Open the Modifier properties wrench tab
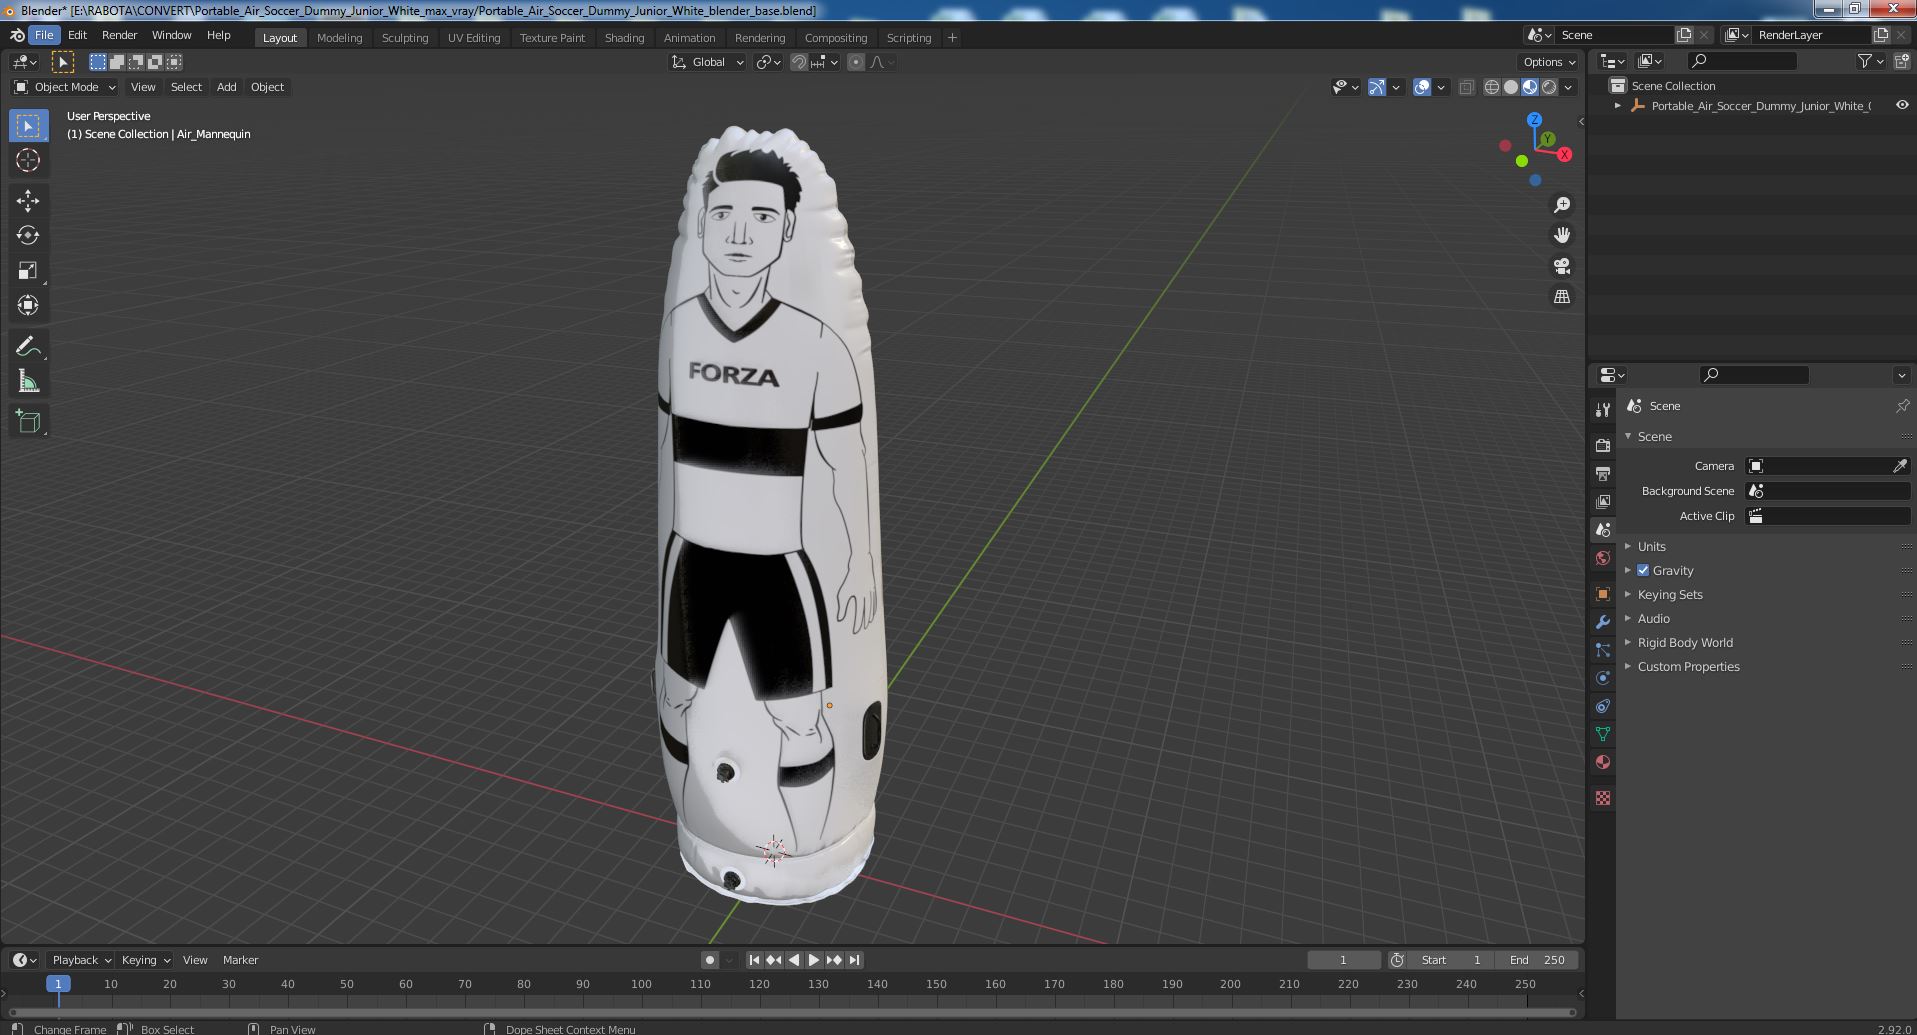1917x1035 pixels. pyautogui.click(x=1603, y=622)
